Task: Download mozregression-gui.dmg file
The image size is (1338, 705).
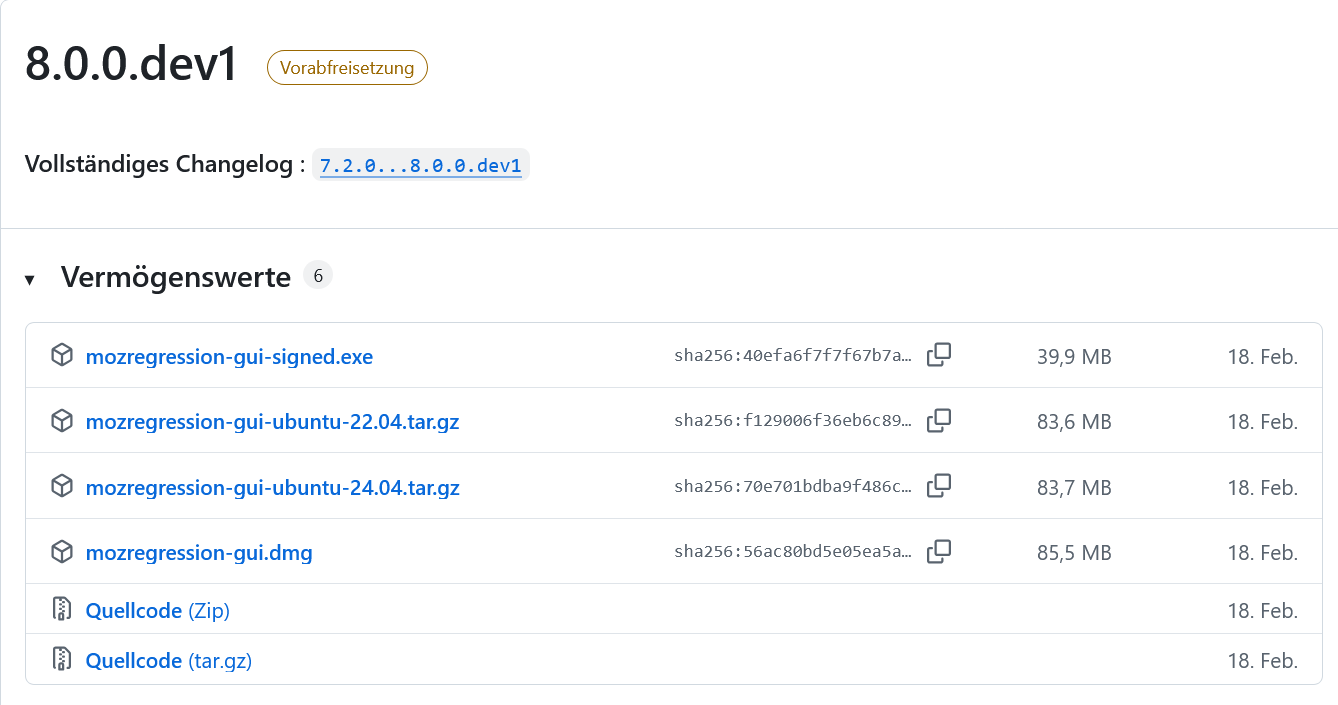Action: 199,553
